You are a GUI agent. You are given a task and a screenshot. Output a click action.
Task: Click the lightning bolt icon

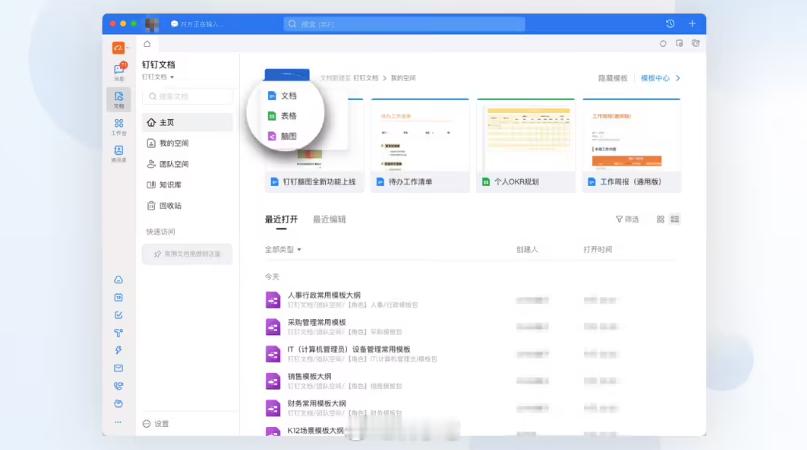pos(118,350)
